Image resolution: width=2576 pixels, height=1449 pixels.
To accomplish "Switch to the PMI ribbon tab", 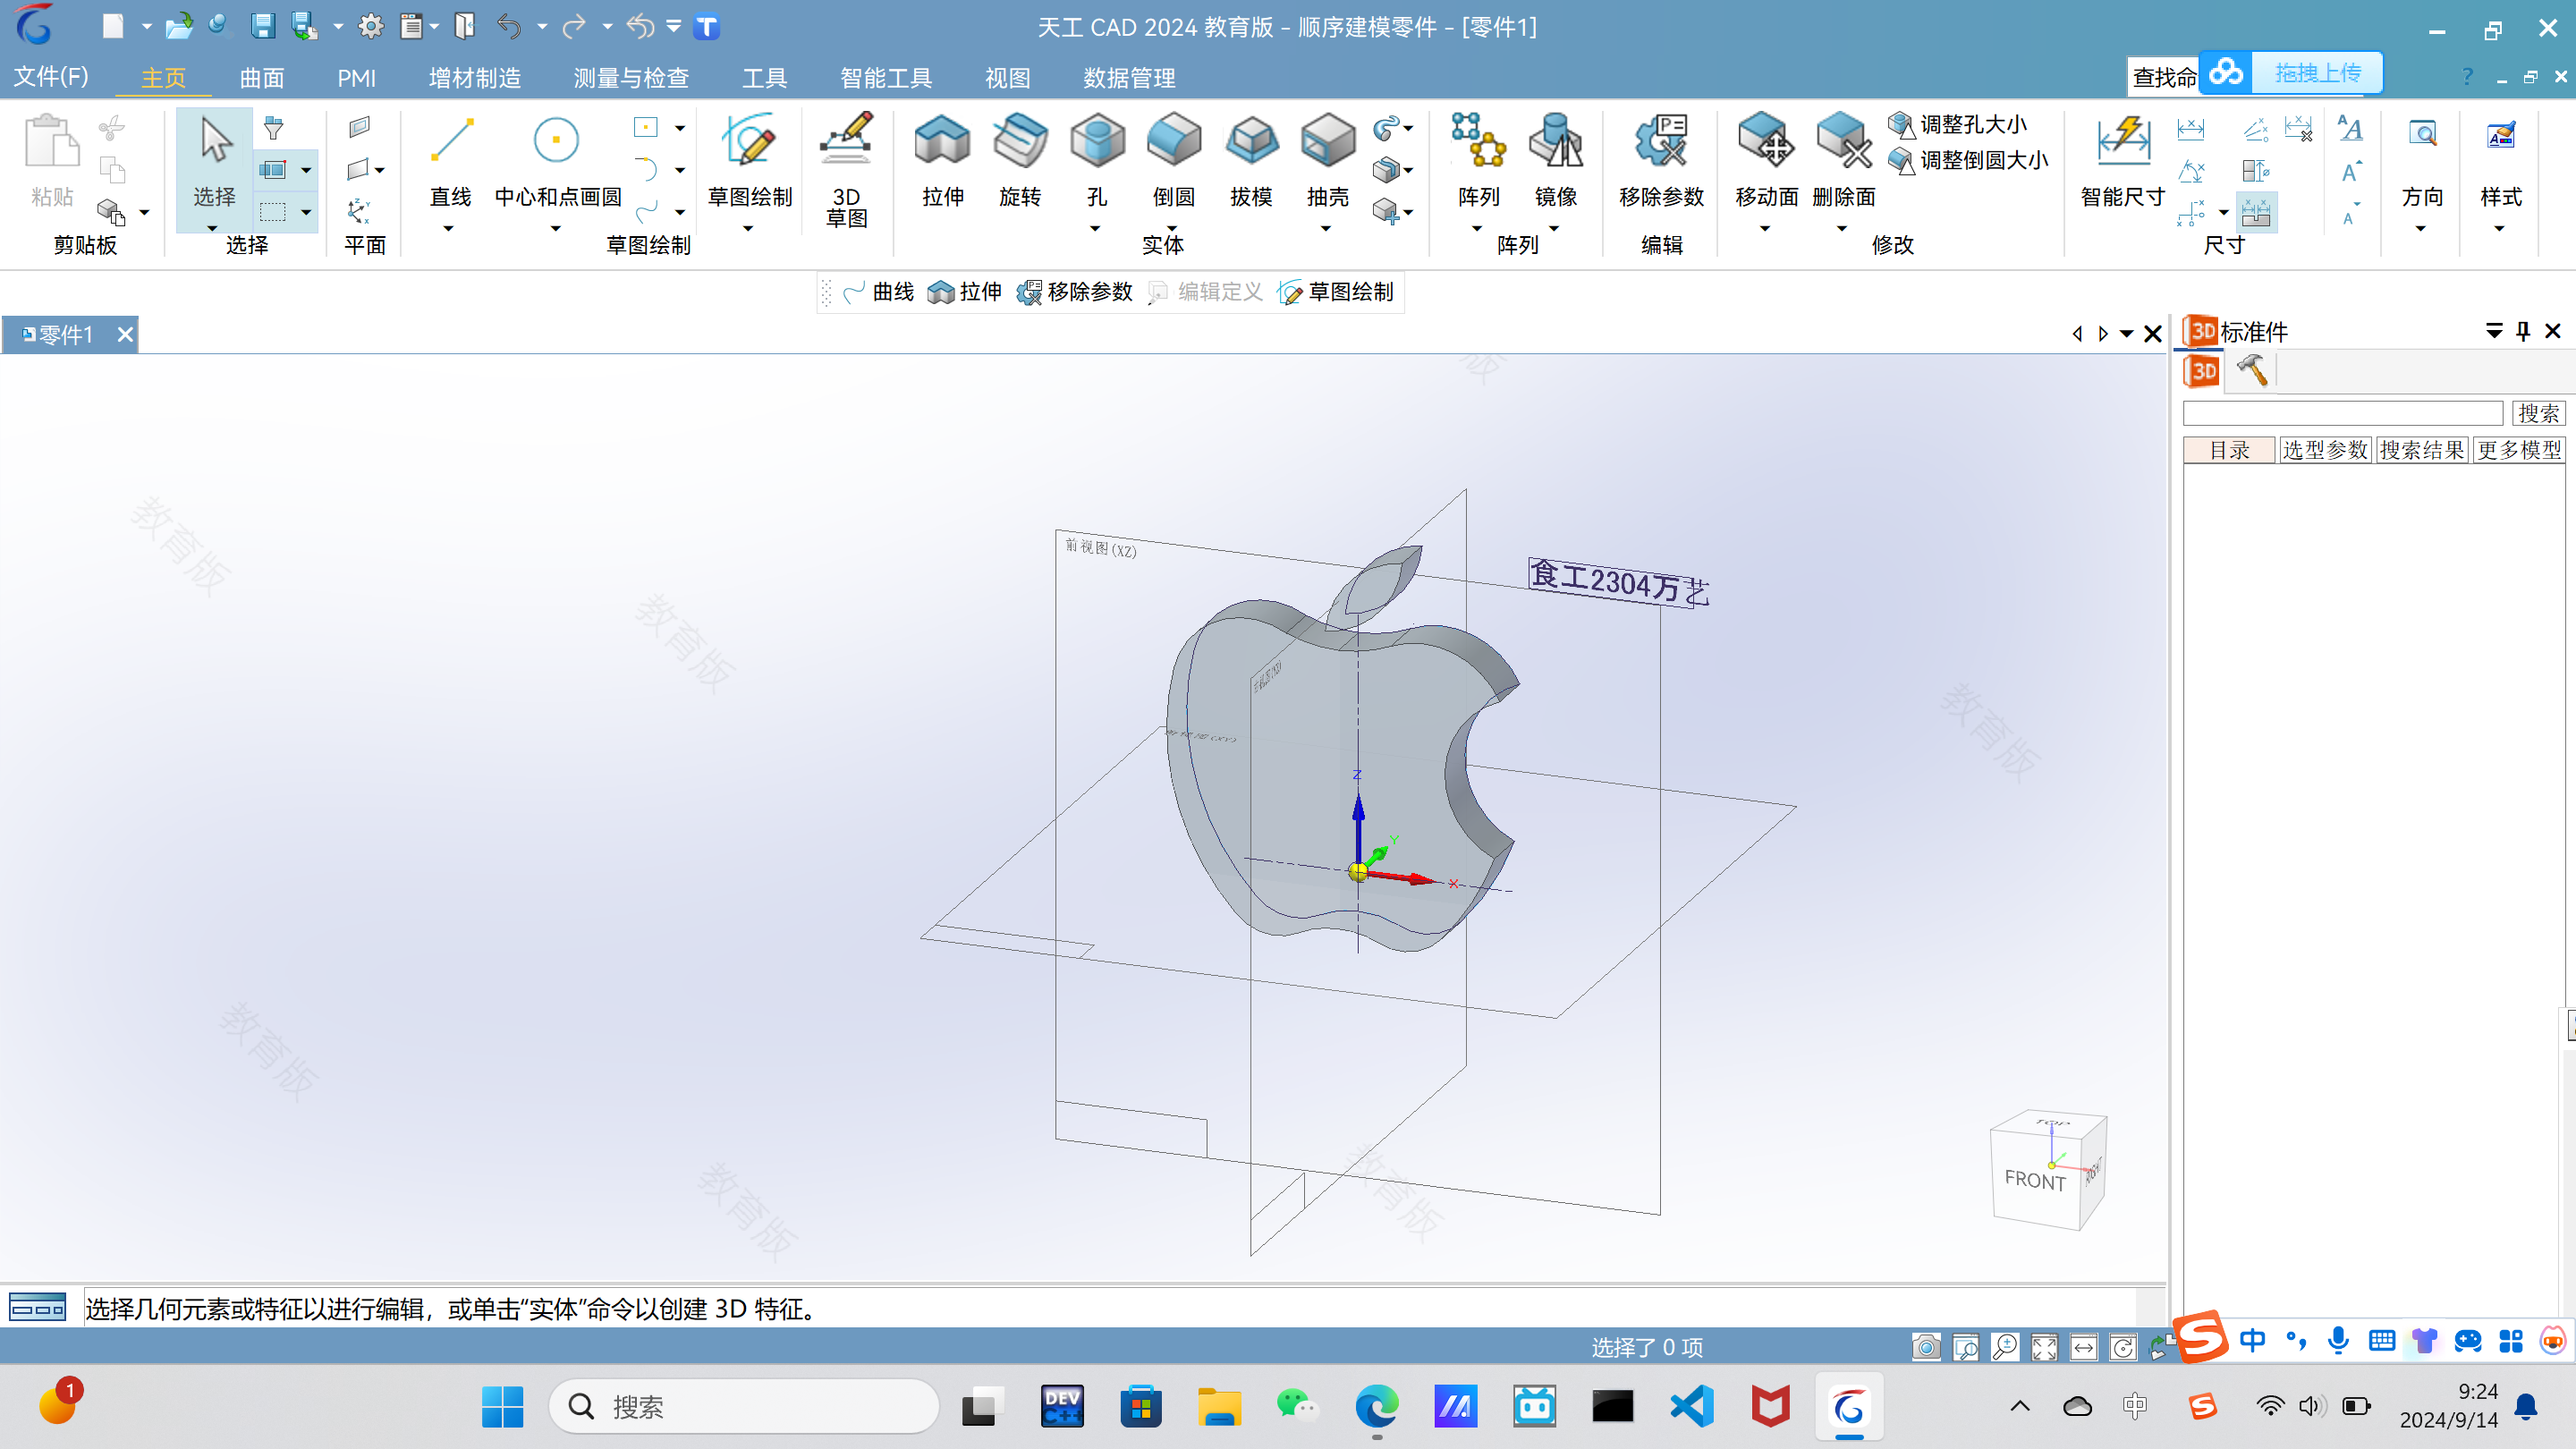I will tap(356, 77).
